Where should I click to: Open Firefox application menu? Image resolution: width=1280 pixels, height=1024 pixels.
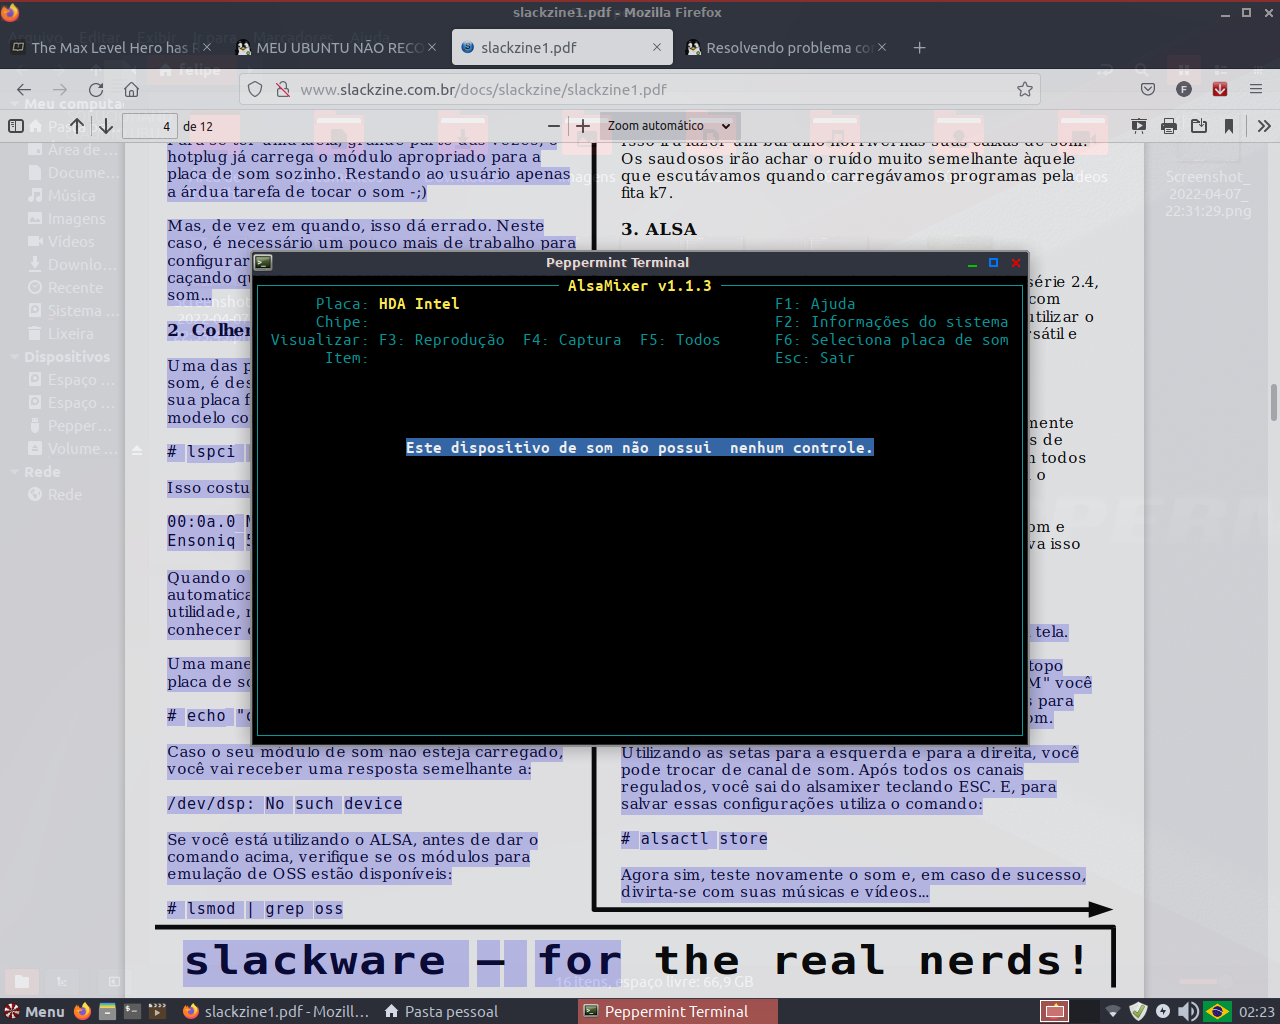pos(1256,89)
